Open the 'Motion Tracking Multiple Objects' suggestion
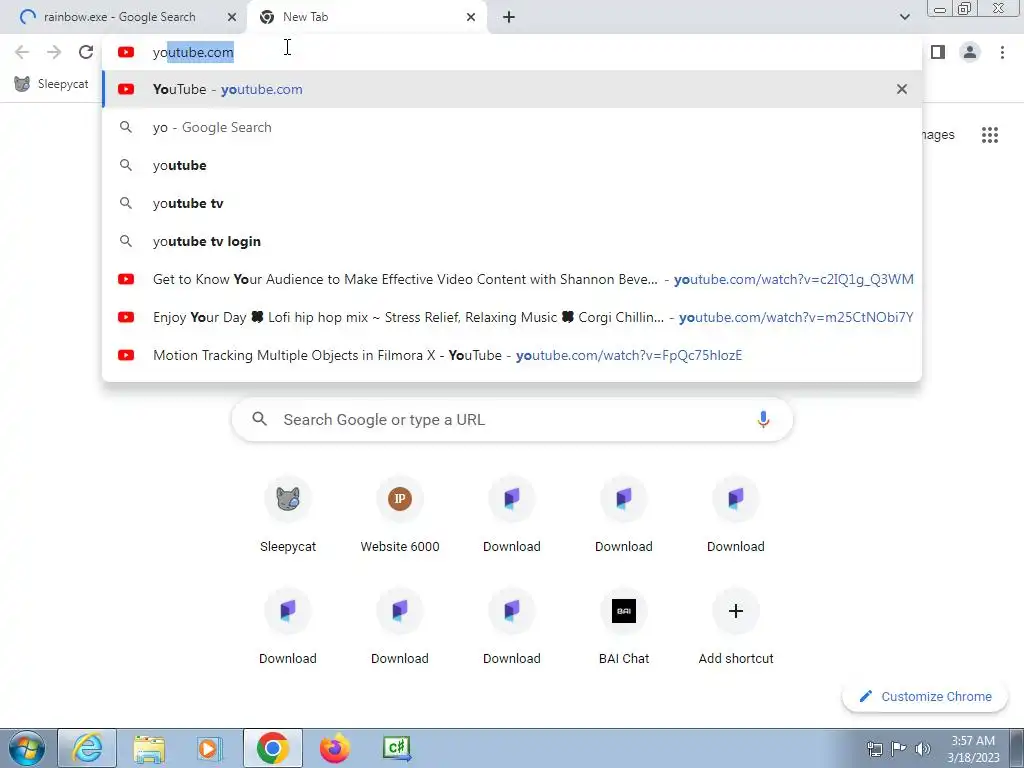The image size is (1024, 768). point(512,355)
